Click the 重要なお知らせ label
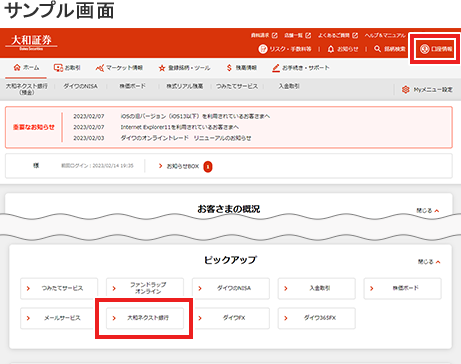Image resolution: width=461 pixels, height=364 pixels. pos(34,127)
